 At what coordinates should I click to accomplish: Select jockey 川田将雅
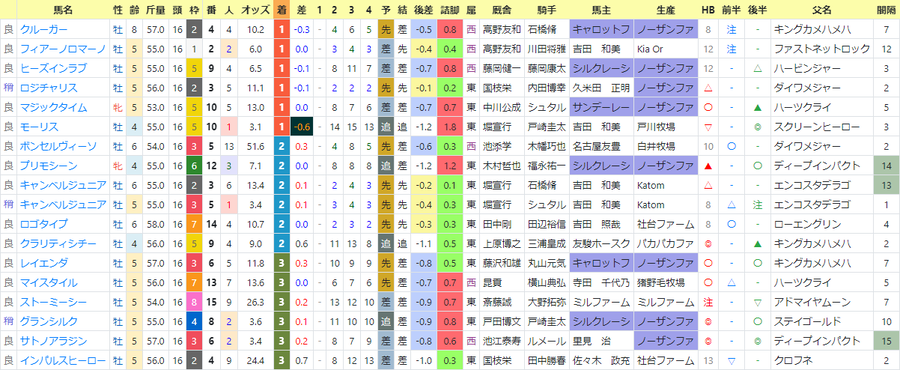(547, 49)
